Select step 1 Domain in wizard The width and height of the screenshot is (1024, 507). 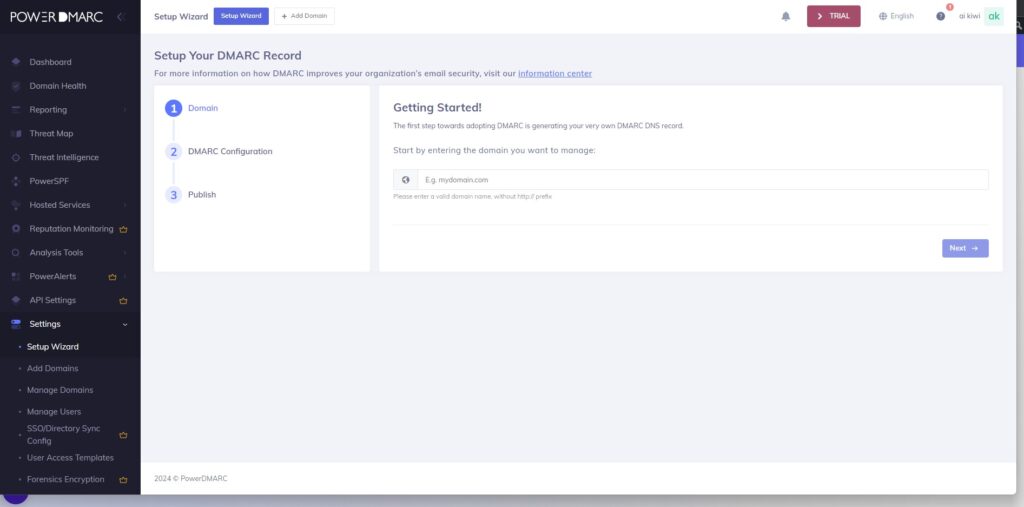192,108
